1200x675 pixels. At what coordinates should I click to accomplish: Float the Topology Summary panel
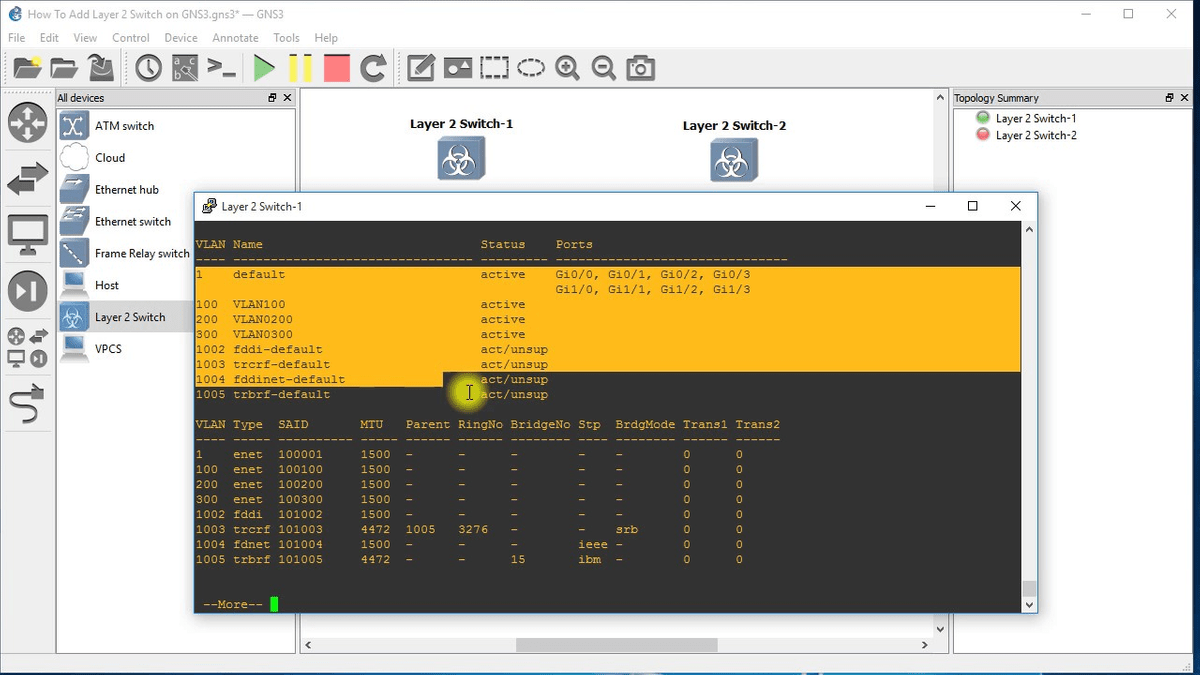tap(1170, 98)
